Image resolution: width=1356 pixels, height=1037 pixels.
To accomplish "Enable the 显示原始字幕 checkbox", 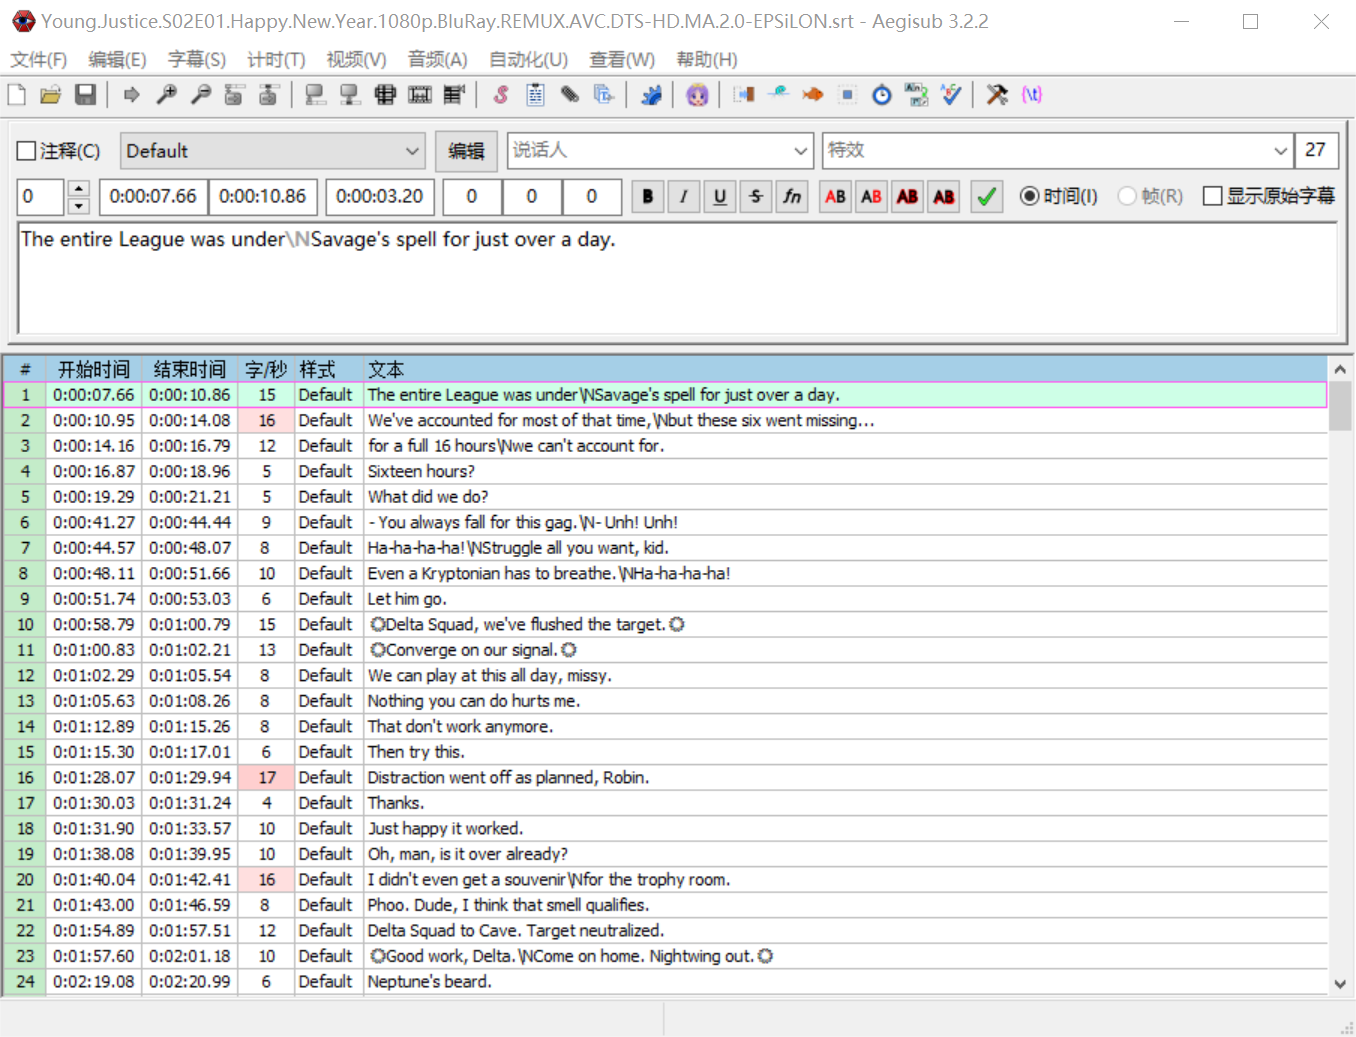I will pyautogui.click(x=1212, y=196).
